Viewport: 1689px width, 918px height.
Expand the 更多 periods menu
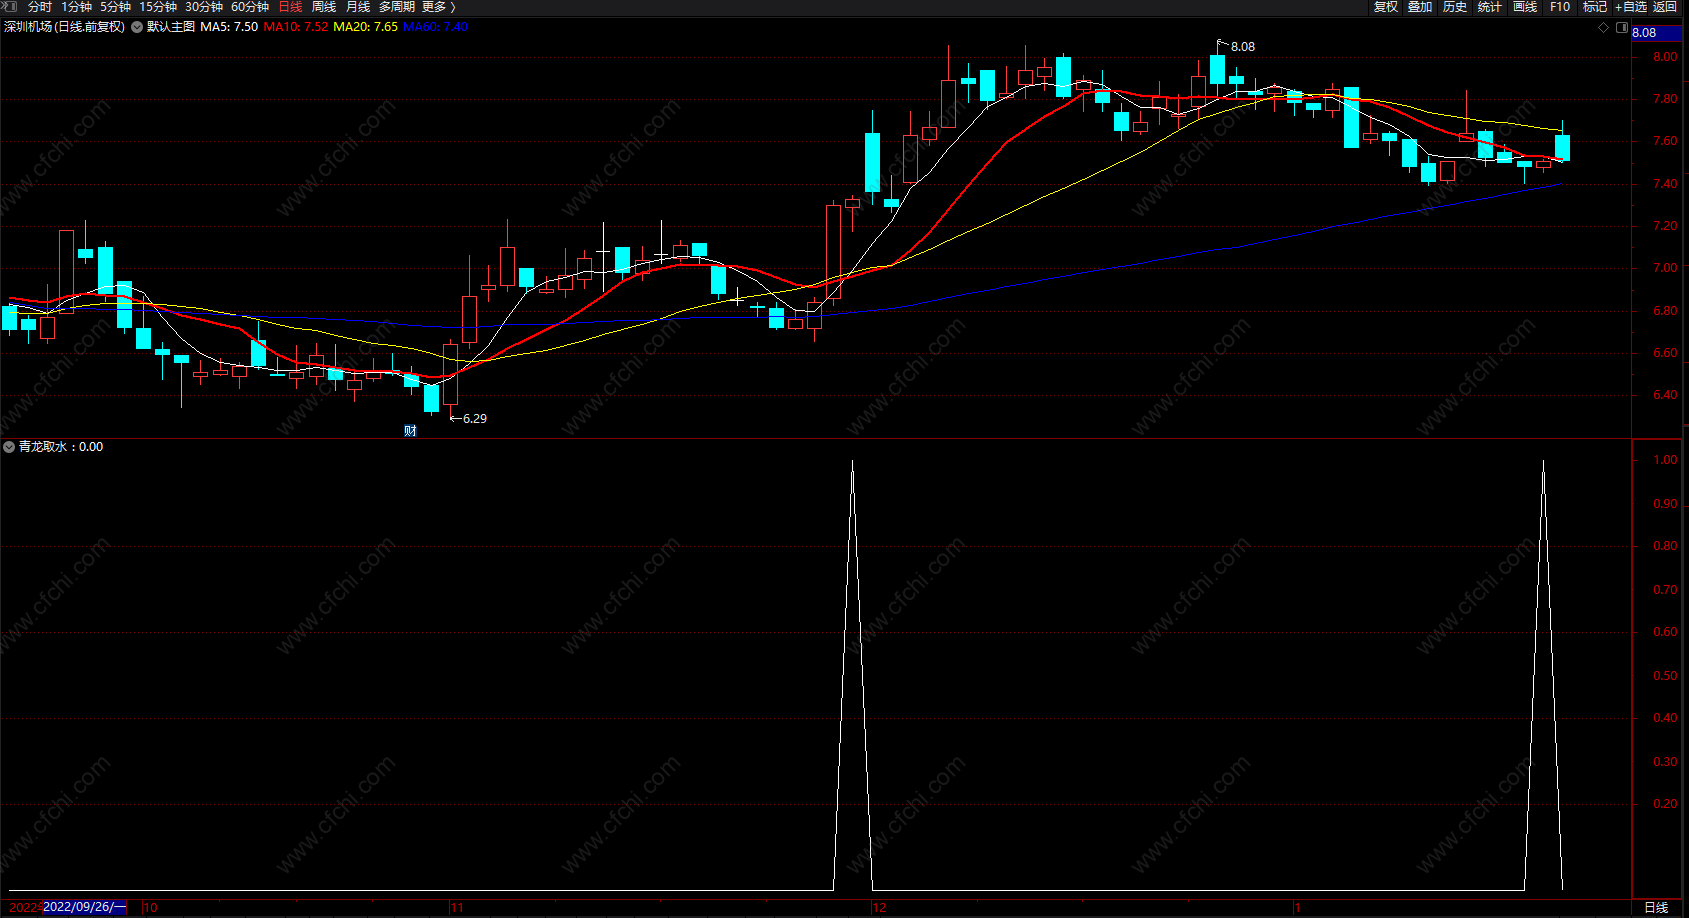click(x=438, y=7)
